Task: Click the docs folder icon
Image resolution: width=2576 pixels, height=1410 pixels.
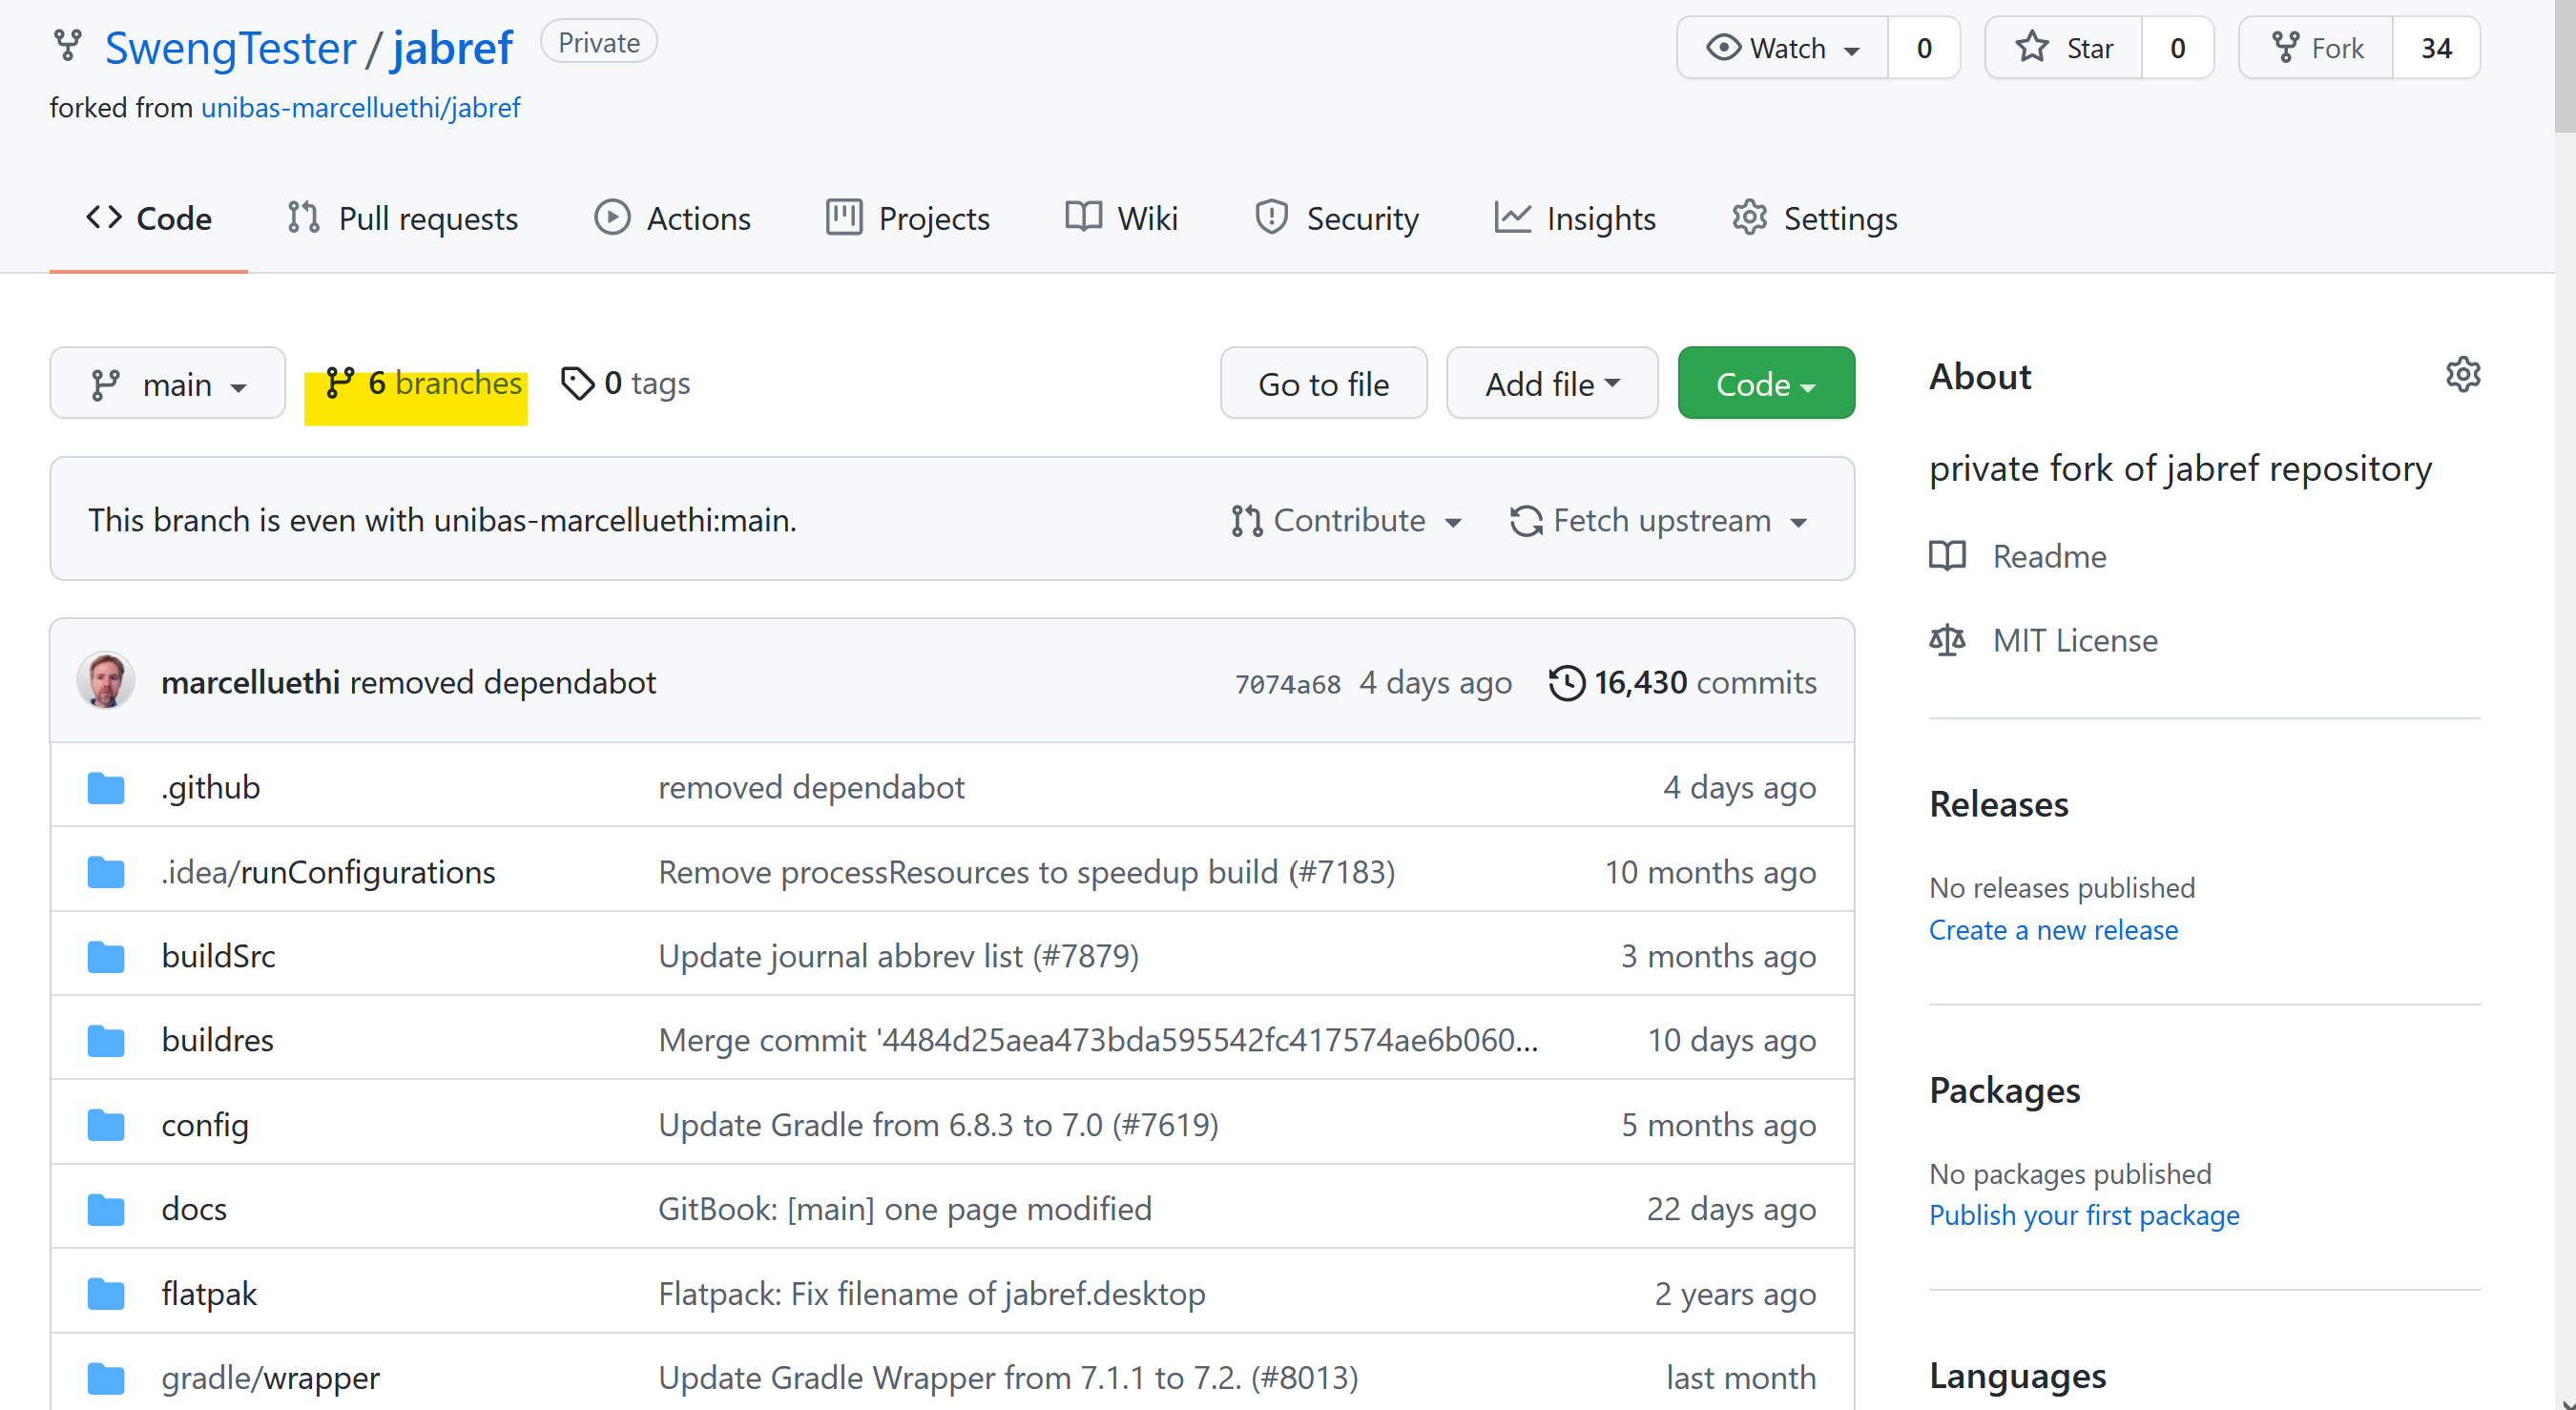Action: (106, 1210)
